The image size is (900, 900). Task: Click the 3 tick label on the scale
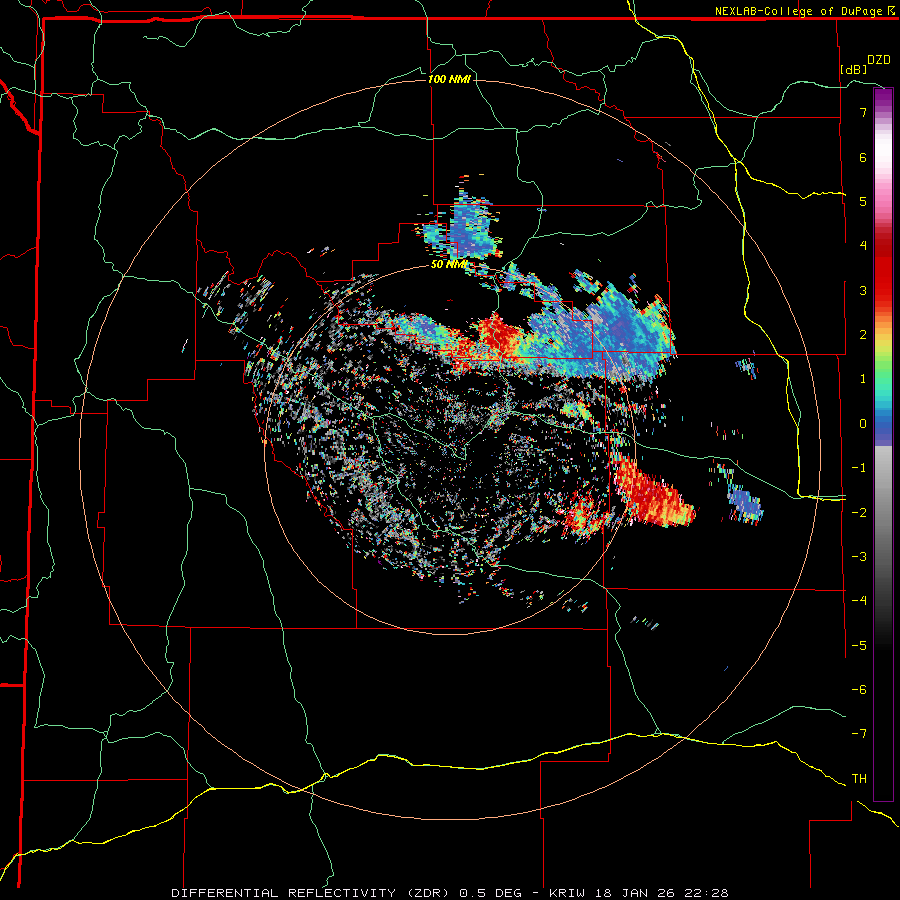pyautogui.click(x=863, y=290)
